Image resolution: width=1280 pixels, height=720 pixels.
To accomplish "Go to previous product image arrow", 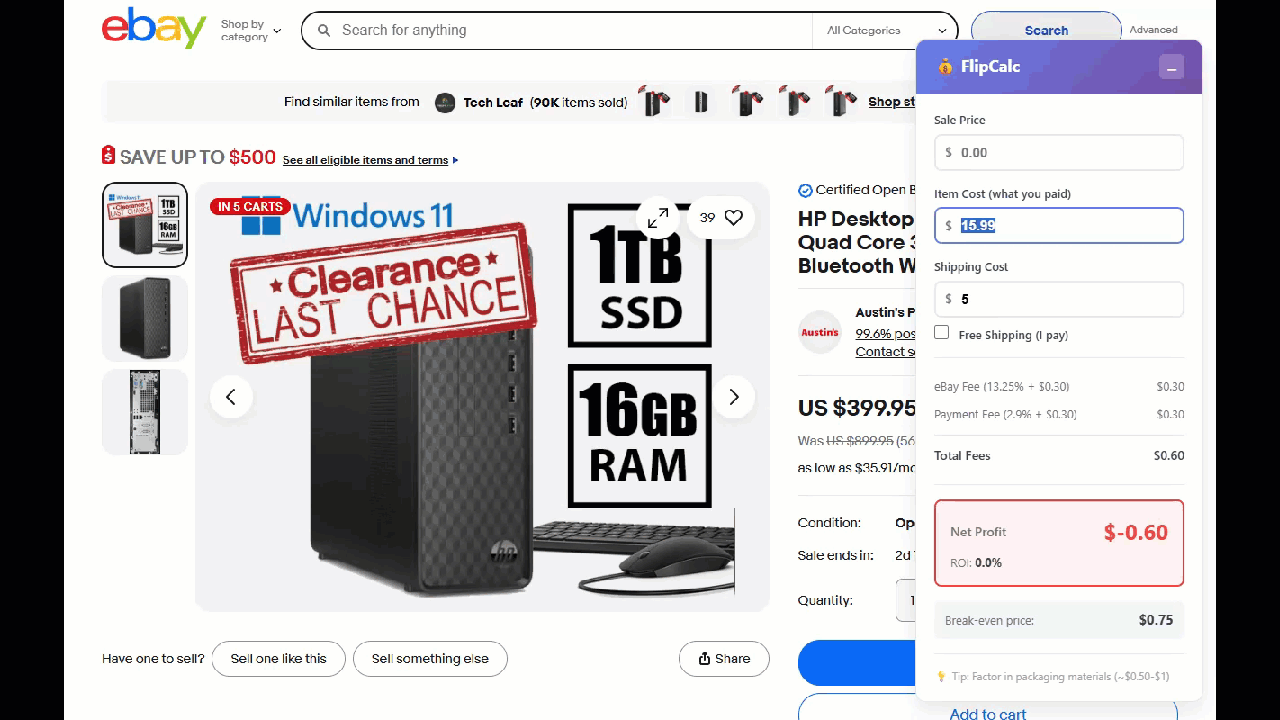I will tap(231, 397).
